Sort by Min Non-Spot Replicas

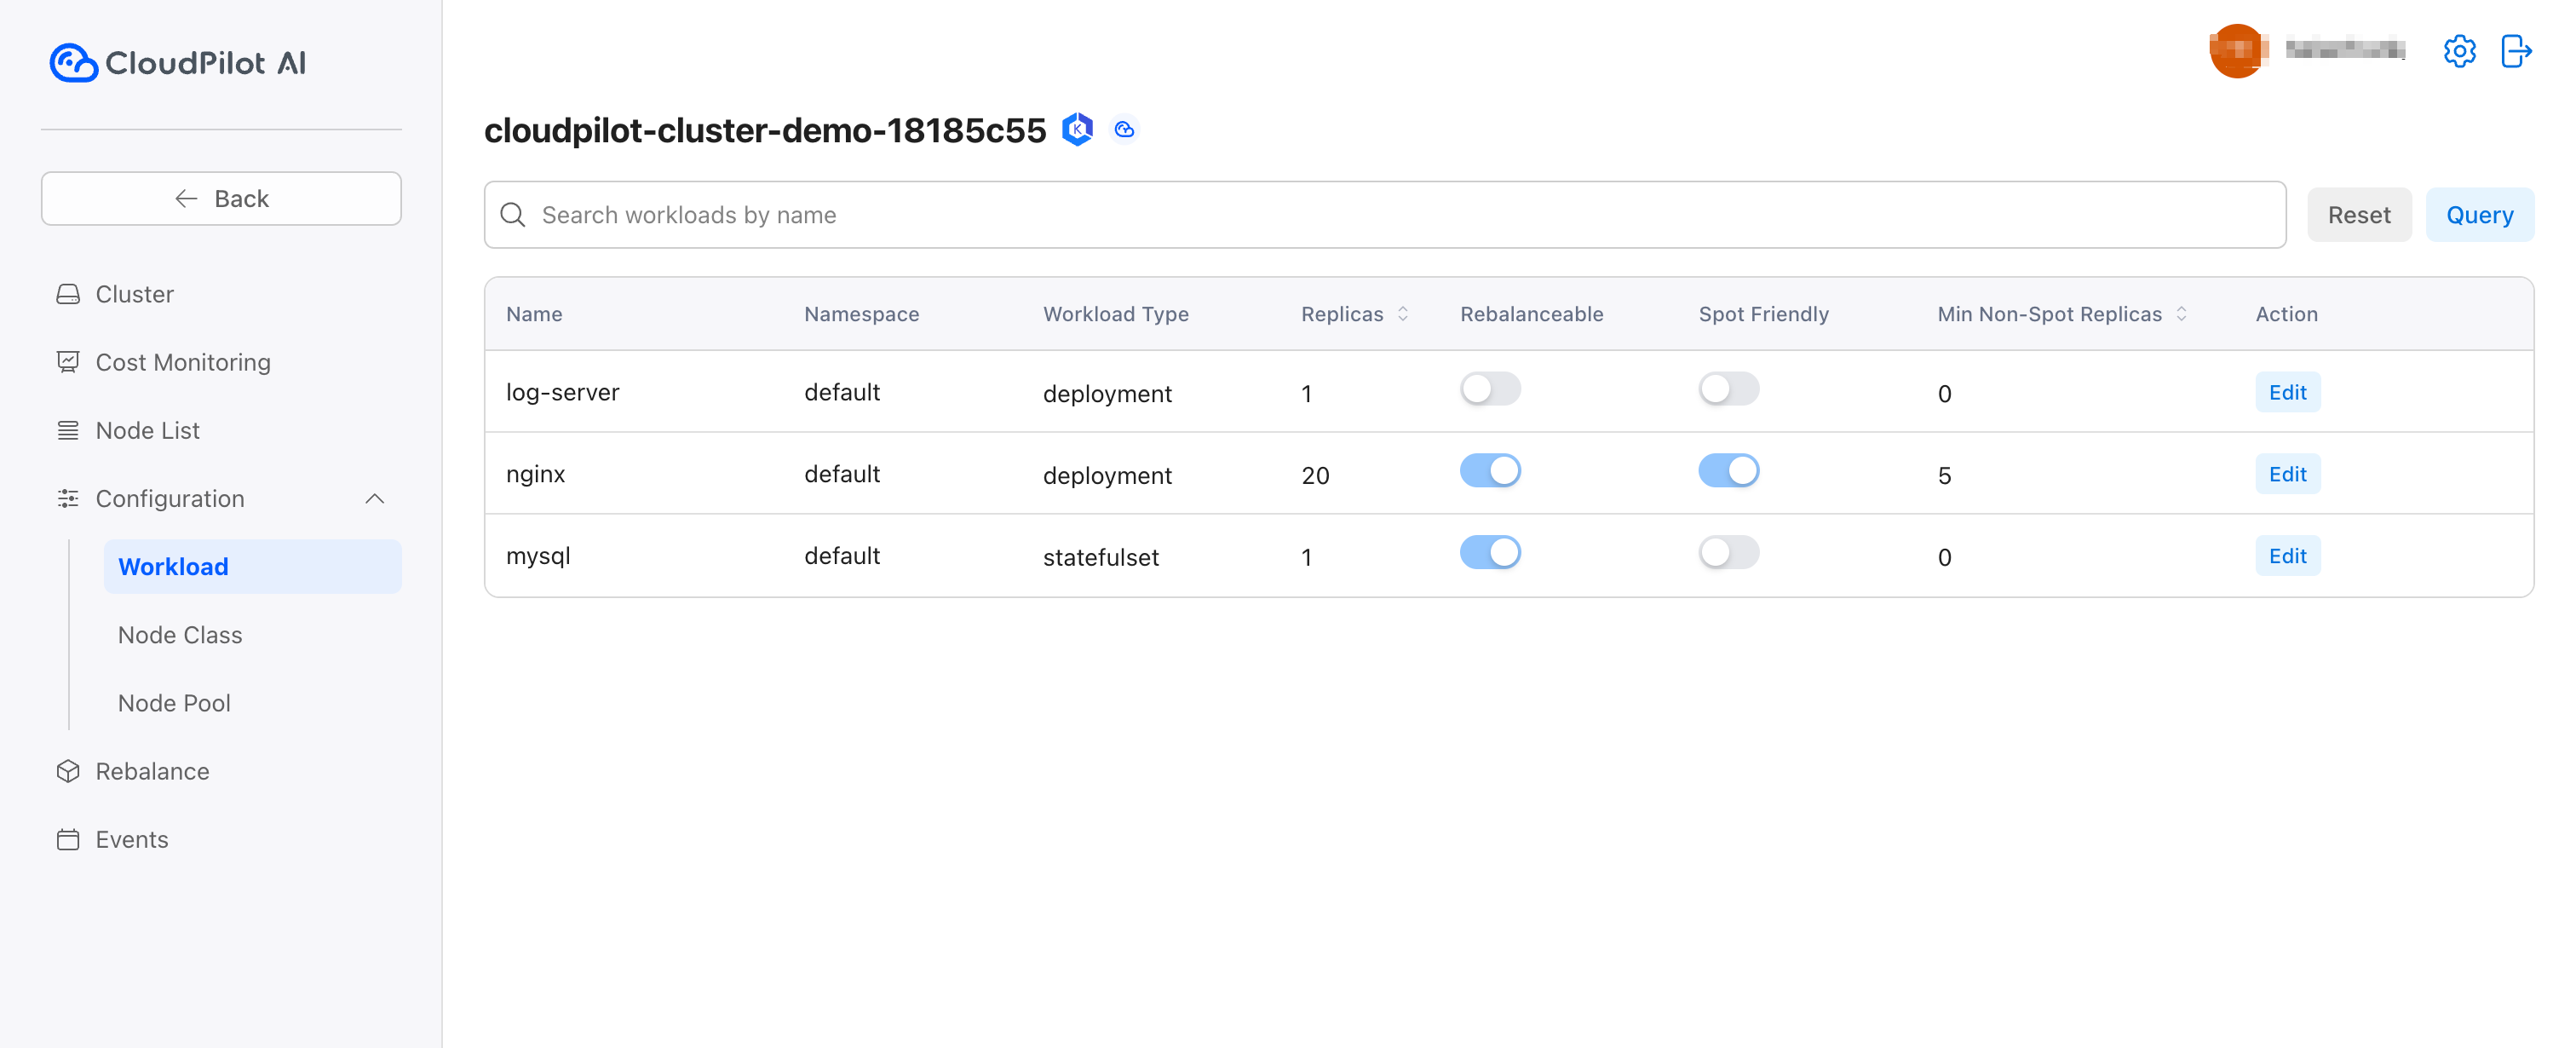point(2180,313)
